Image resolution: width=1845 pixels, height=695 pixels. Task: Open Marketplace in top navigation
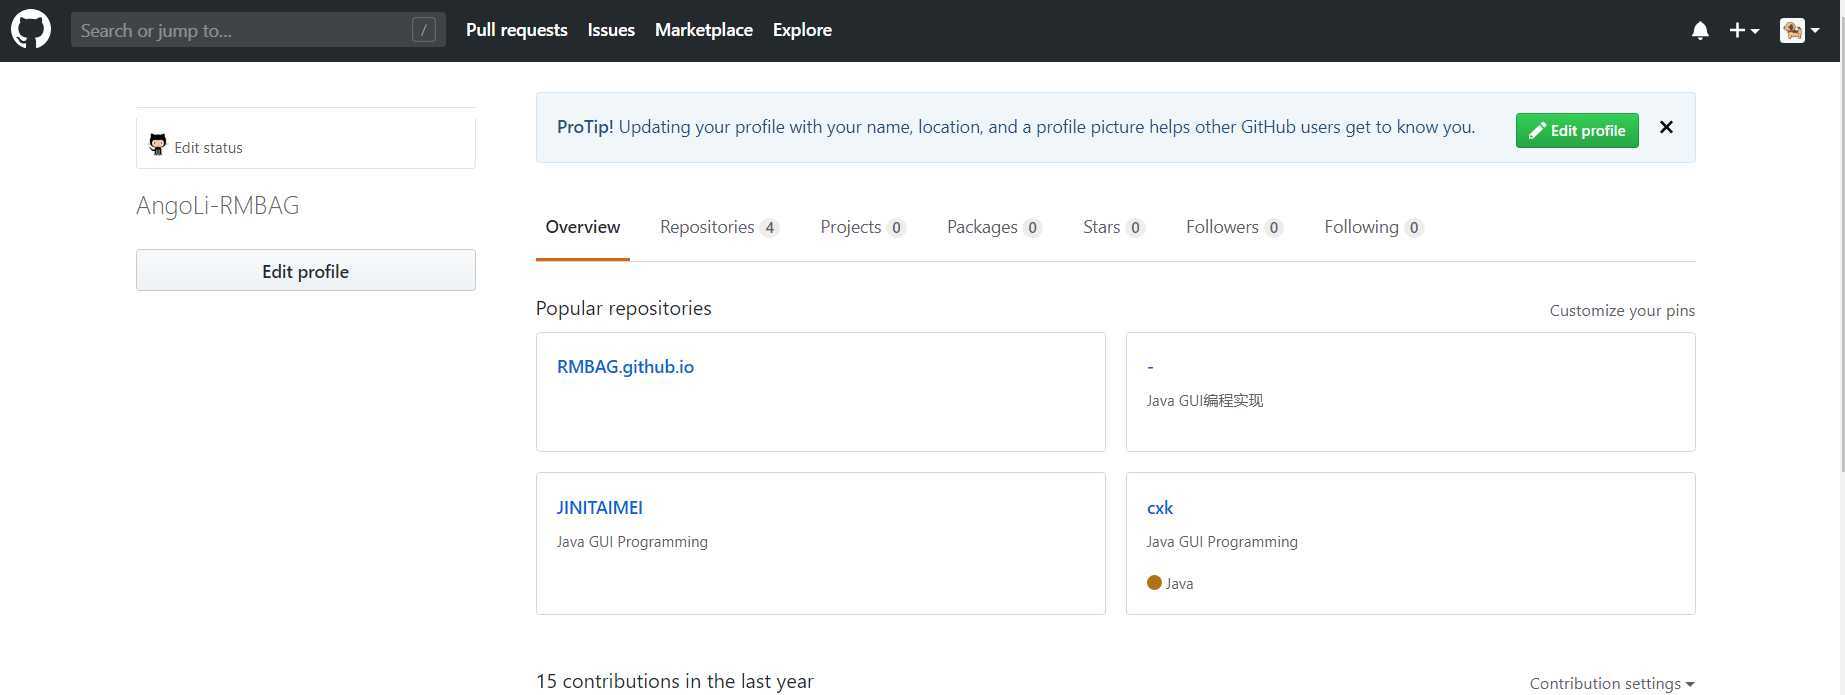coord(704,30)
